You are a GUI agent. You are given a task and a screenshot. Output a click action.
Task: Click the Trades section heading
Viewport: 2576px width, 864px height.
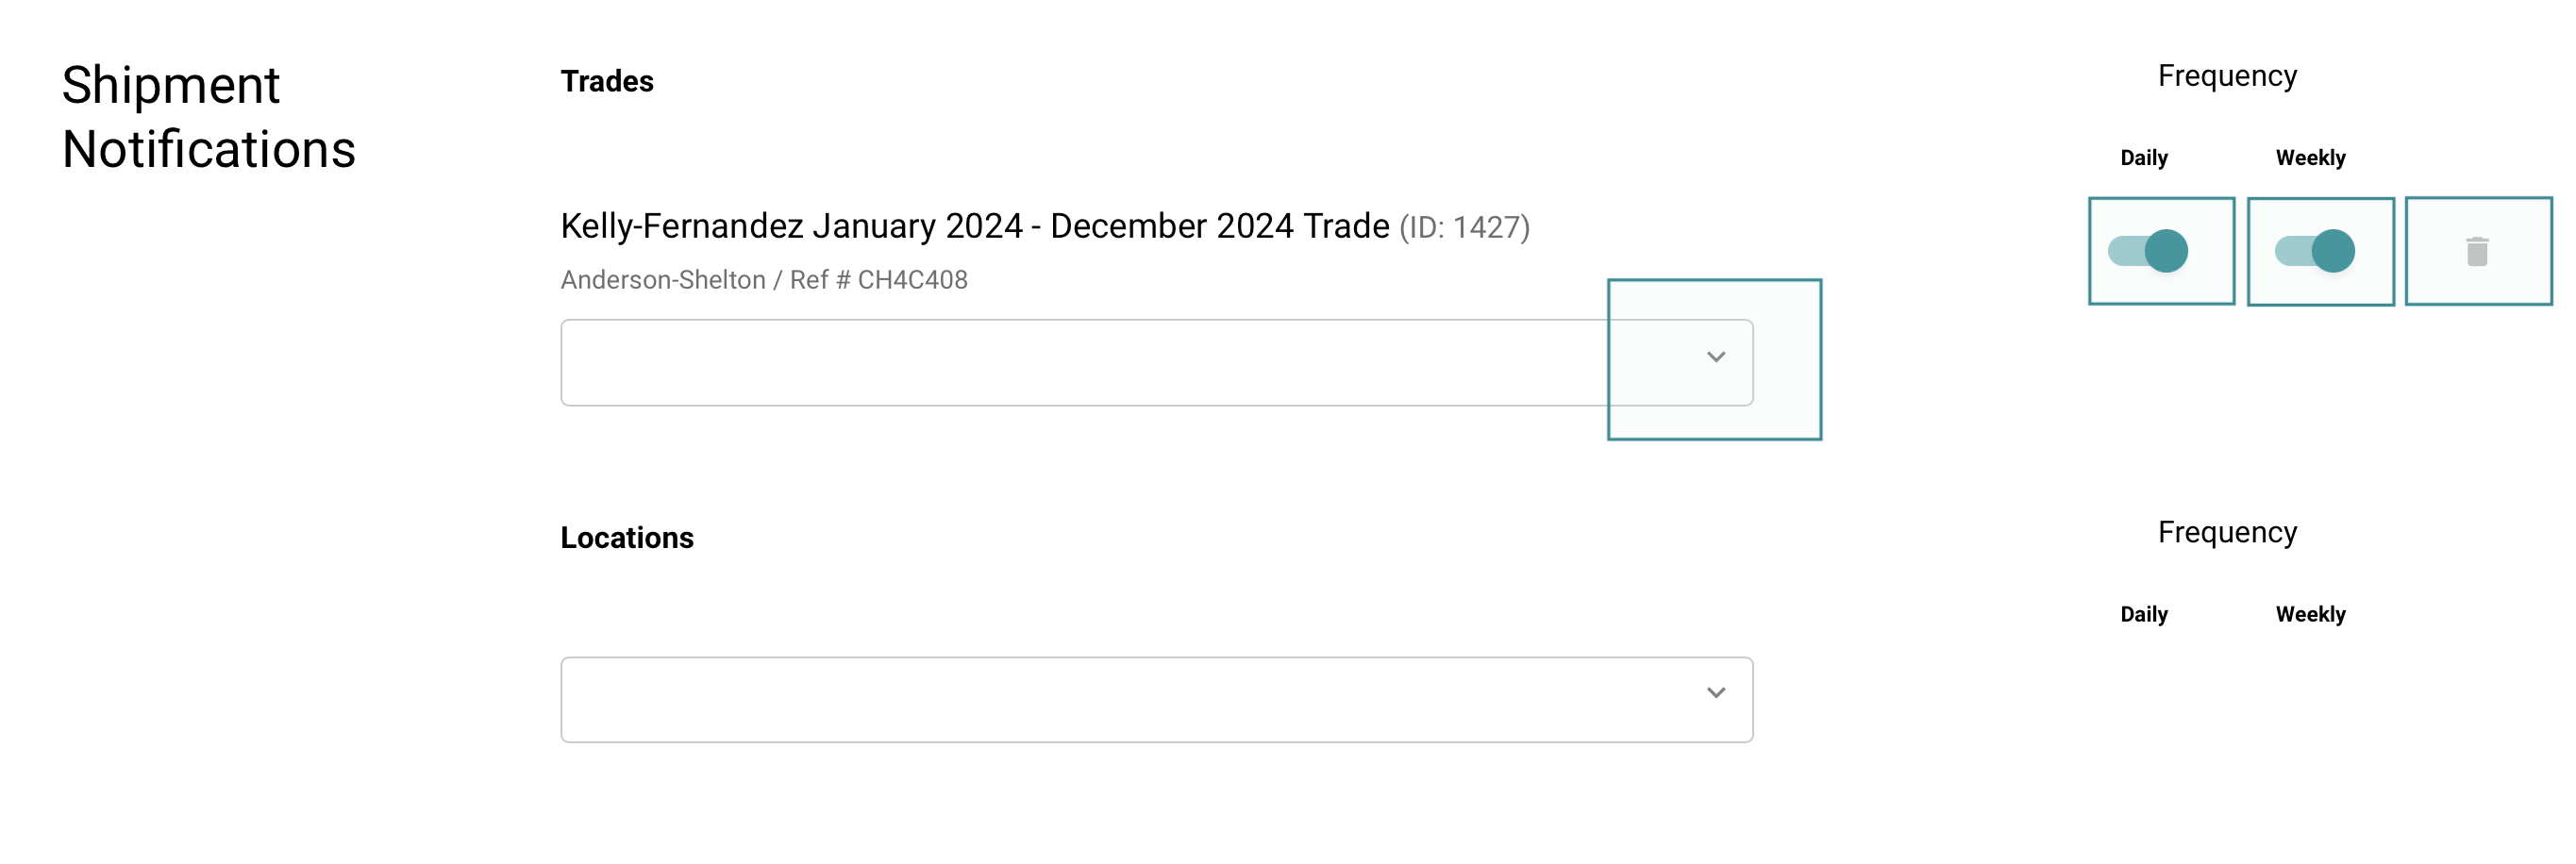pyautogui.click(x=606, y=81)
